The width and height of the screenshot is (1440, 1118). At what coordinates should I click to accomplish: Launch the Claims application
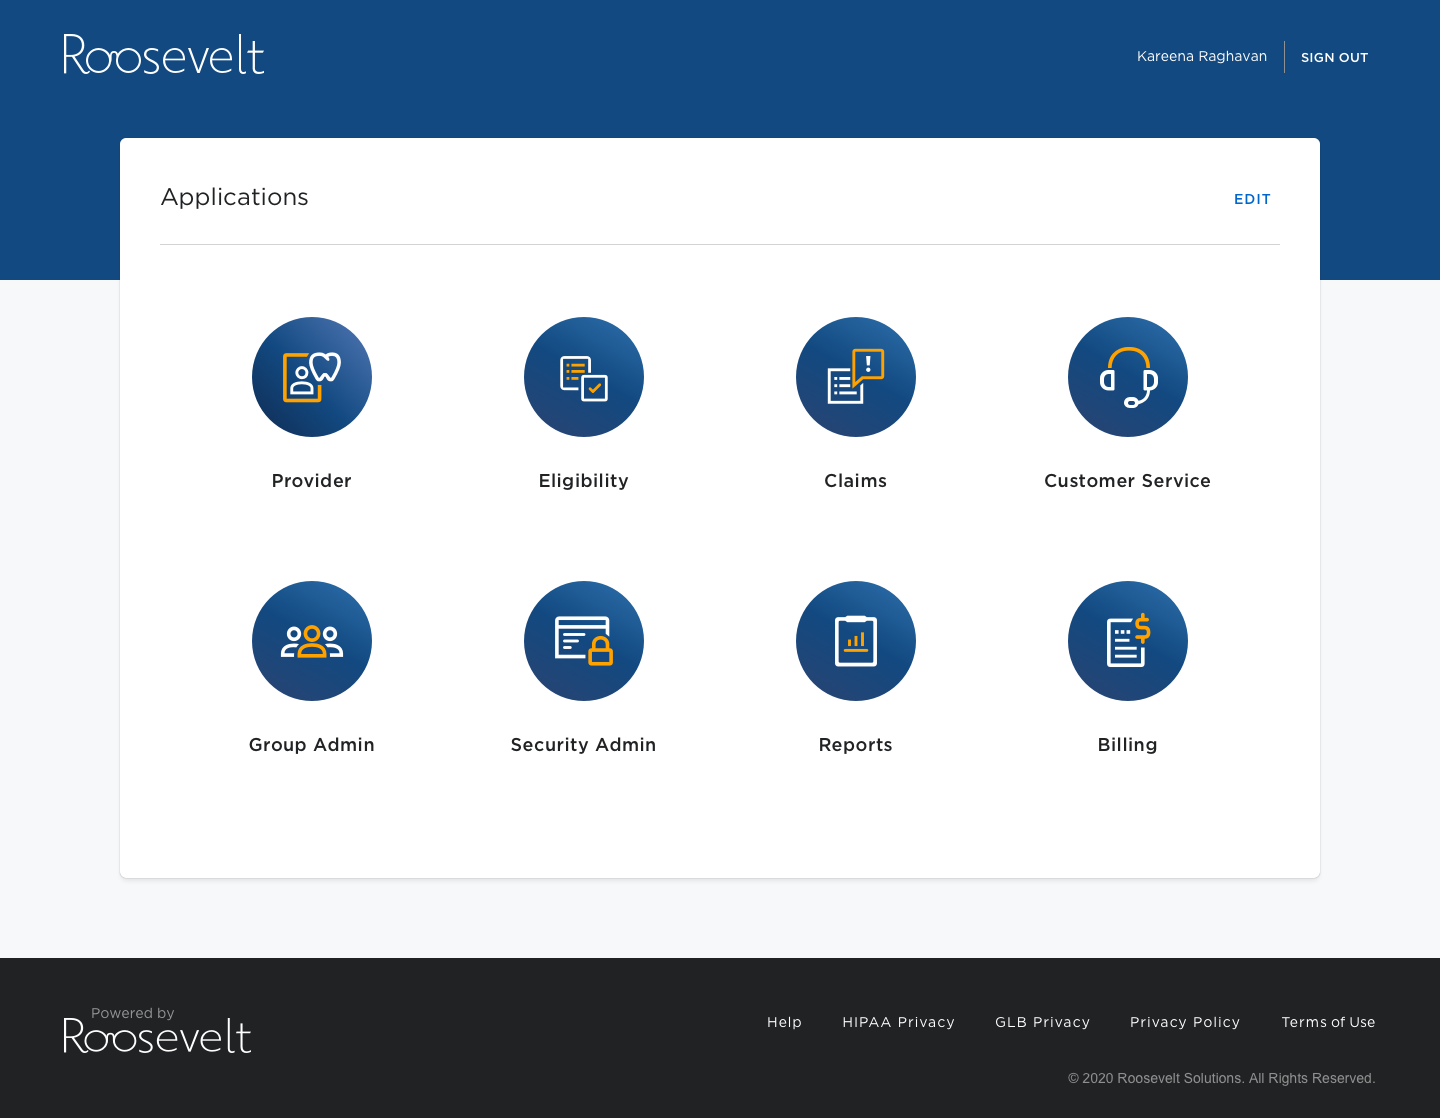[855, 377]
